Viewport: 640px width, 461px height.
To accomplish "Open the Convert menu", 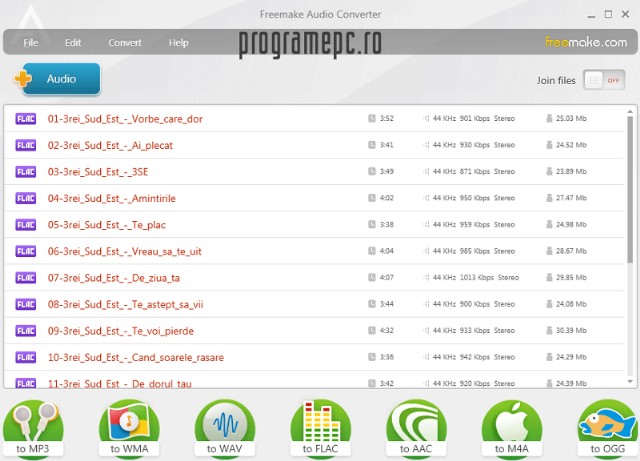I will click(x=125, y=42).
